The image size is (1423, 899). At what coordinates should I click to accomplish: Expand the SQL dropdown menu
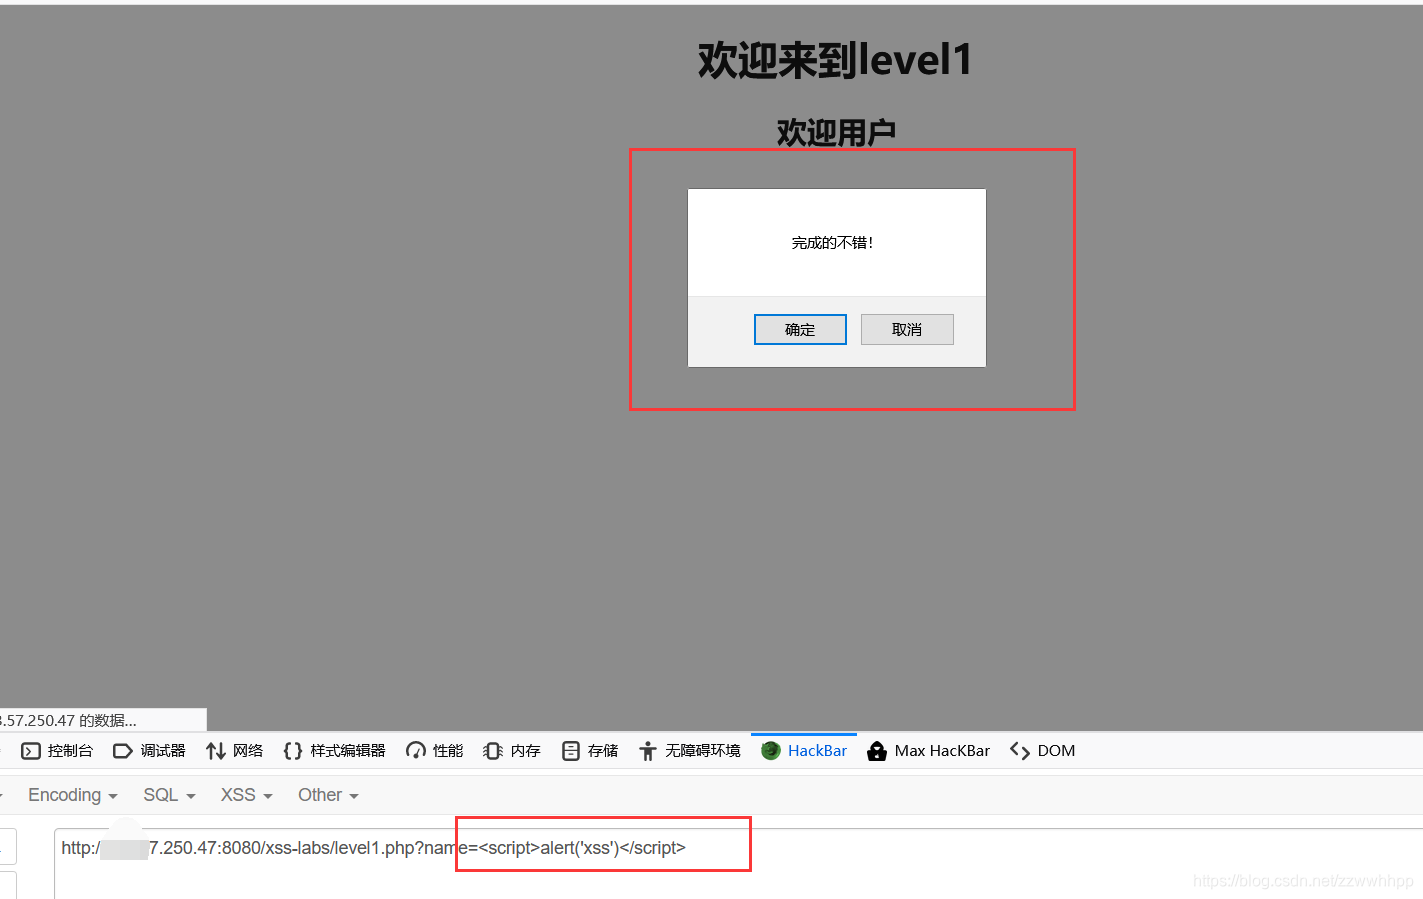169,795
